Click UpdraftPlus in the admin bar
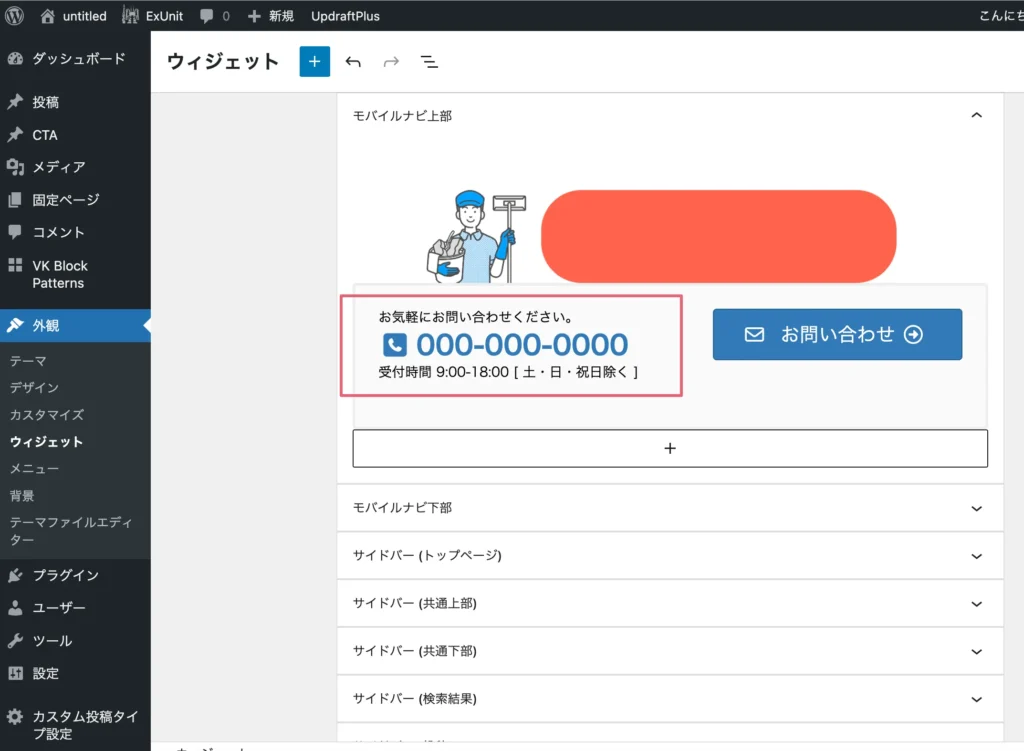Viewport: 1024px width, 751px height. click(345, 16)
